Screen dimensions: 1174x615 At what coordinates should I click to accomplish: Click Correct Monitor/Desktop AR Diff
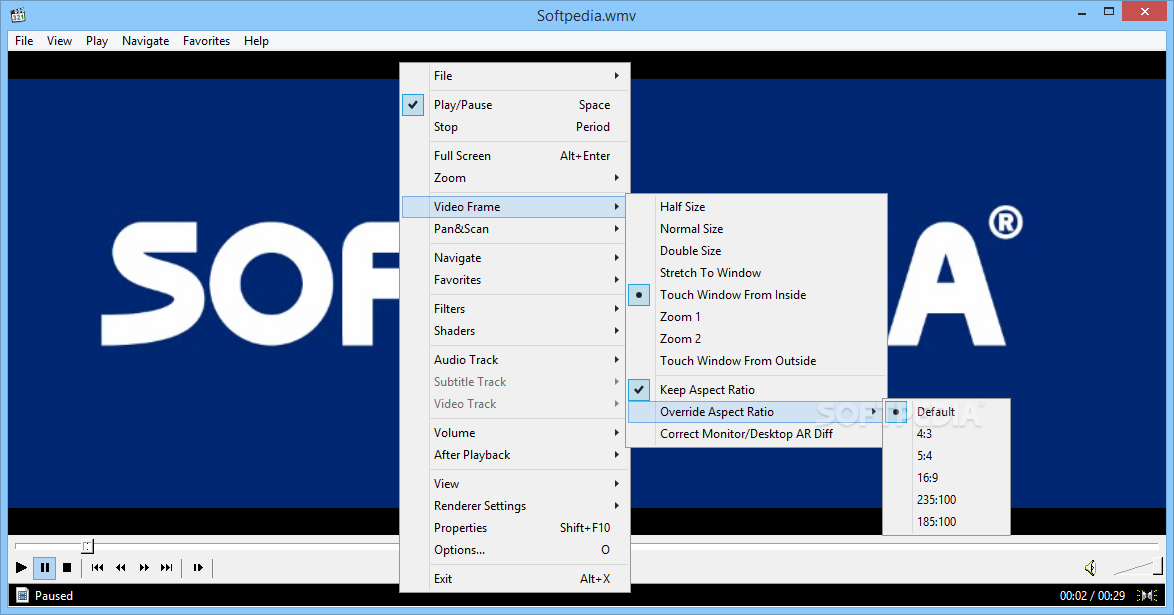click(756, 434)
